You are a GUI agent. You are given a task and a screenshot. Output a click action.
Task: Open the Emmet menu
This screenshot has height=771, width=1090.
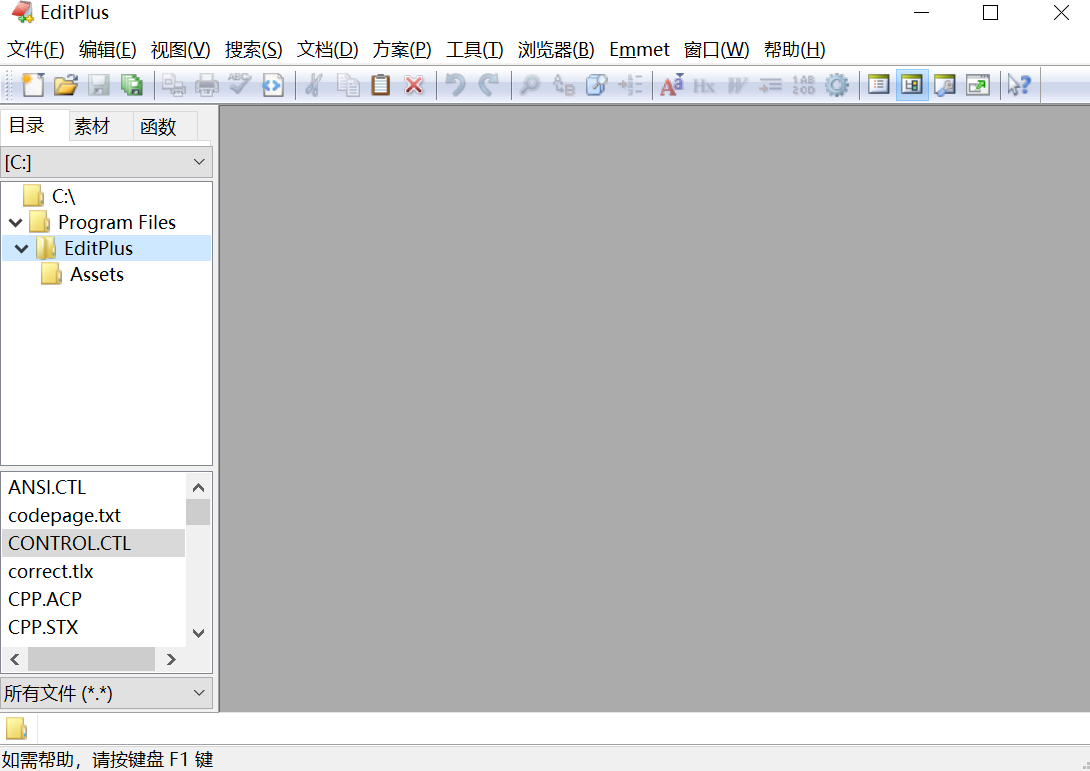[x=640, y=49]
